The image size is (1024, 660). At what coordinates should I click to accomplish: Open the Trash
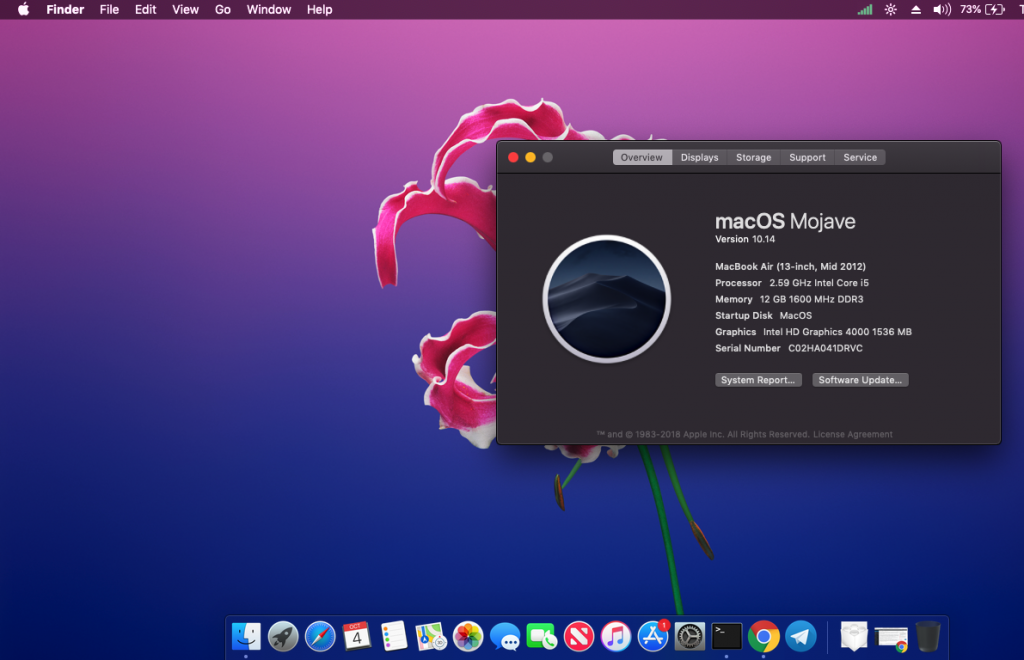[x=926, y=636]
